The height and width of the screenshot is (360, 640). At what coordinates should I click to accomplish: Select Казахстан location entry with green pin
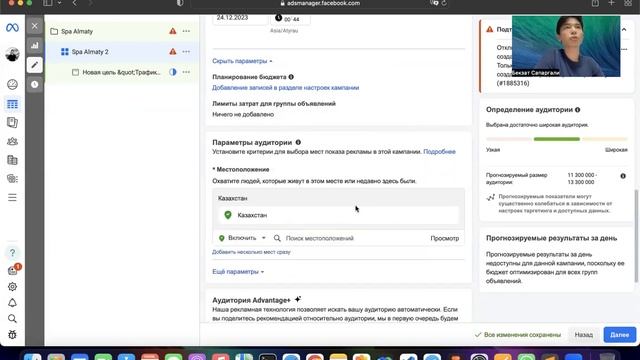(338, 215)
